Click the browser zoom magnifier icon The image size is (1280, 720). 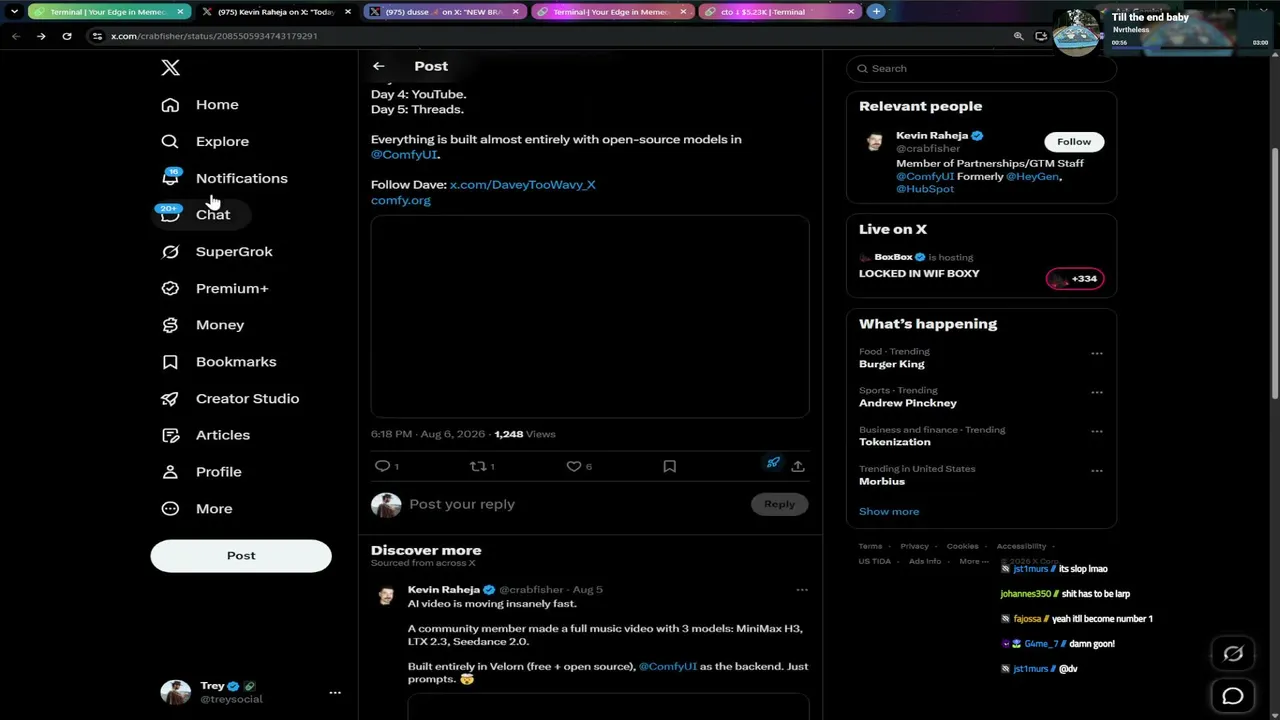pyautogui.click(x=1018, y=36)
